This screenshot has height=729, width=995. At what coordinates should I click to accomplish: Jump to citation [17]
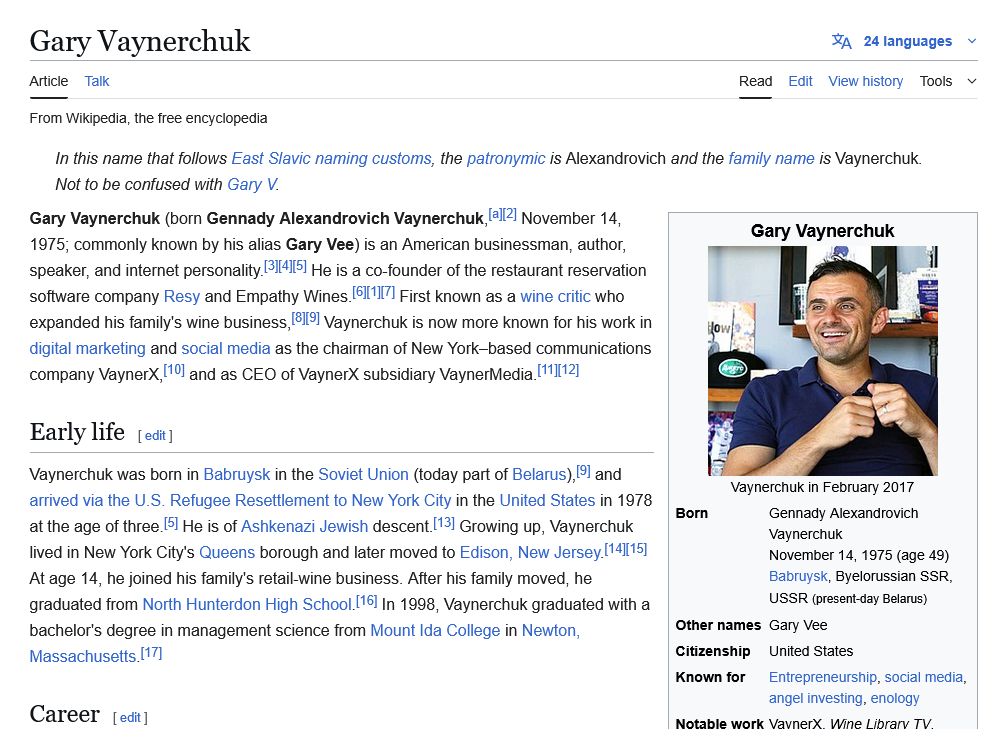[x=151, y=652]
